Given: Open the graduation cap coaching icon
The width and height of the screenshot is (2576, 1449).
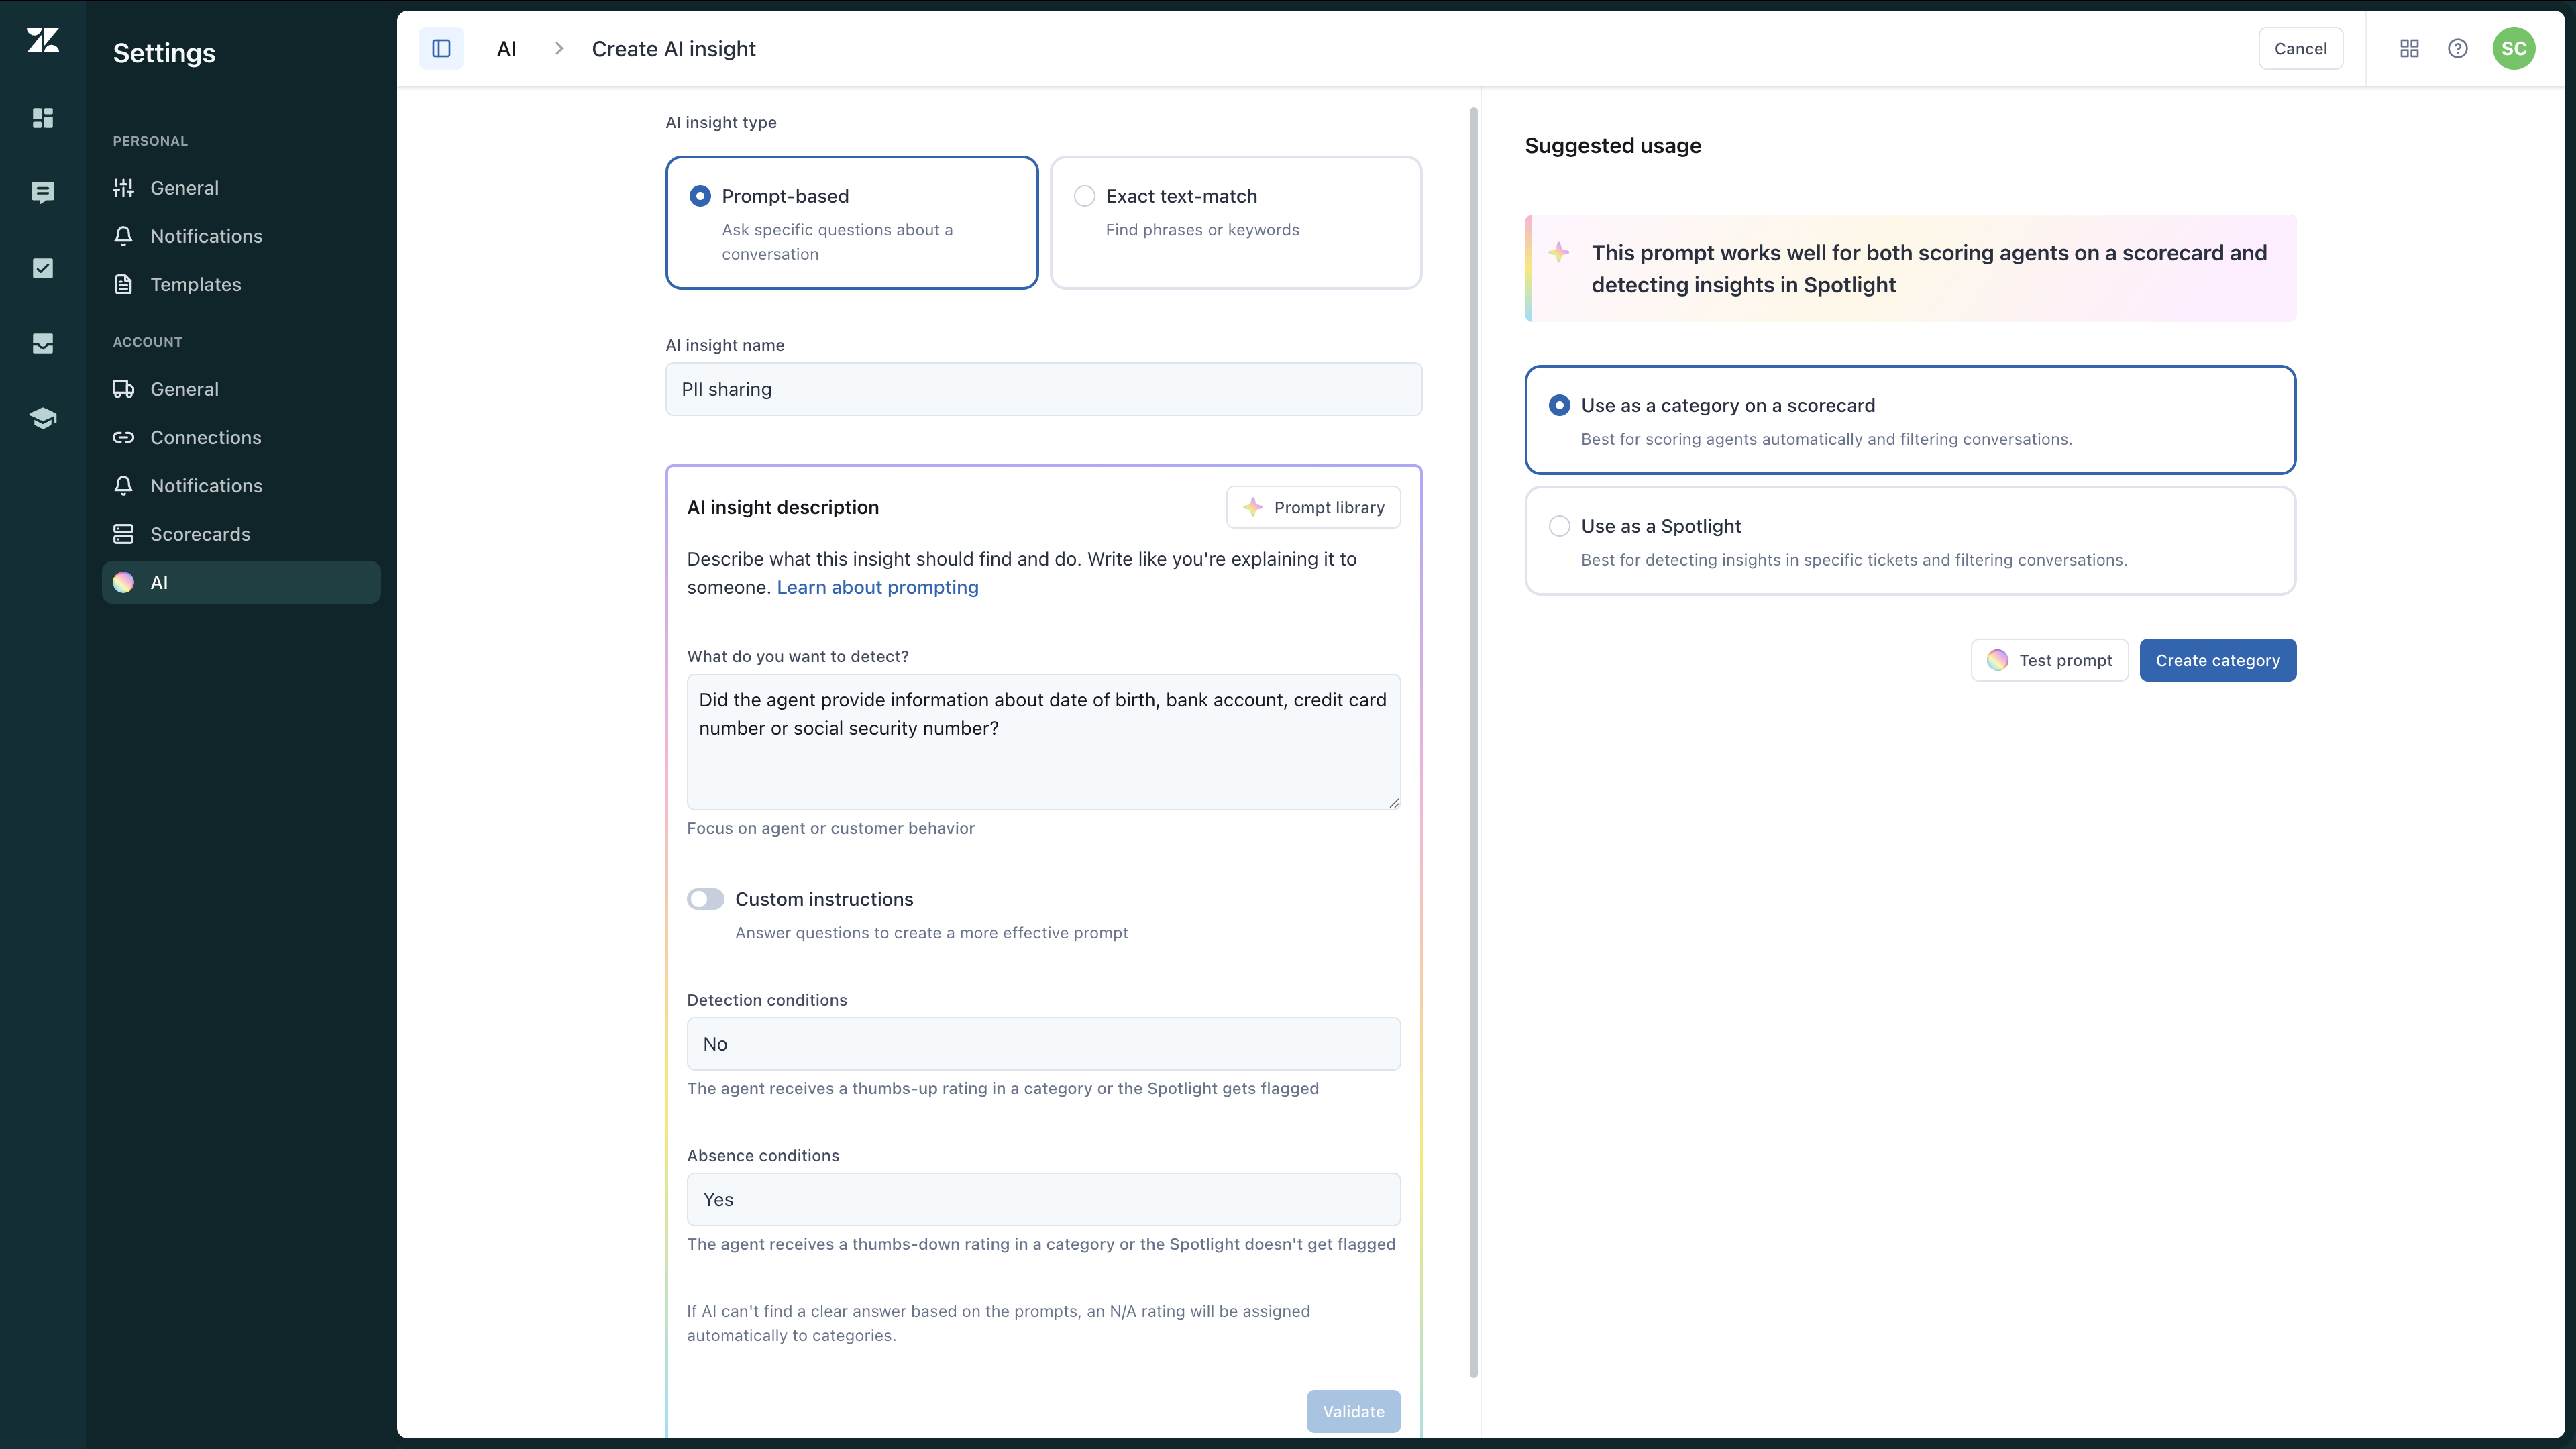Looking at the screenshot, I should [x=43, y=418].
